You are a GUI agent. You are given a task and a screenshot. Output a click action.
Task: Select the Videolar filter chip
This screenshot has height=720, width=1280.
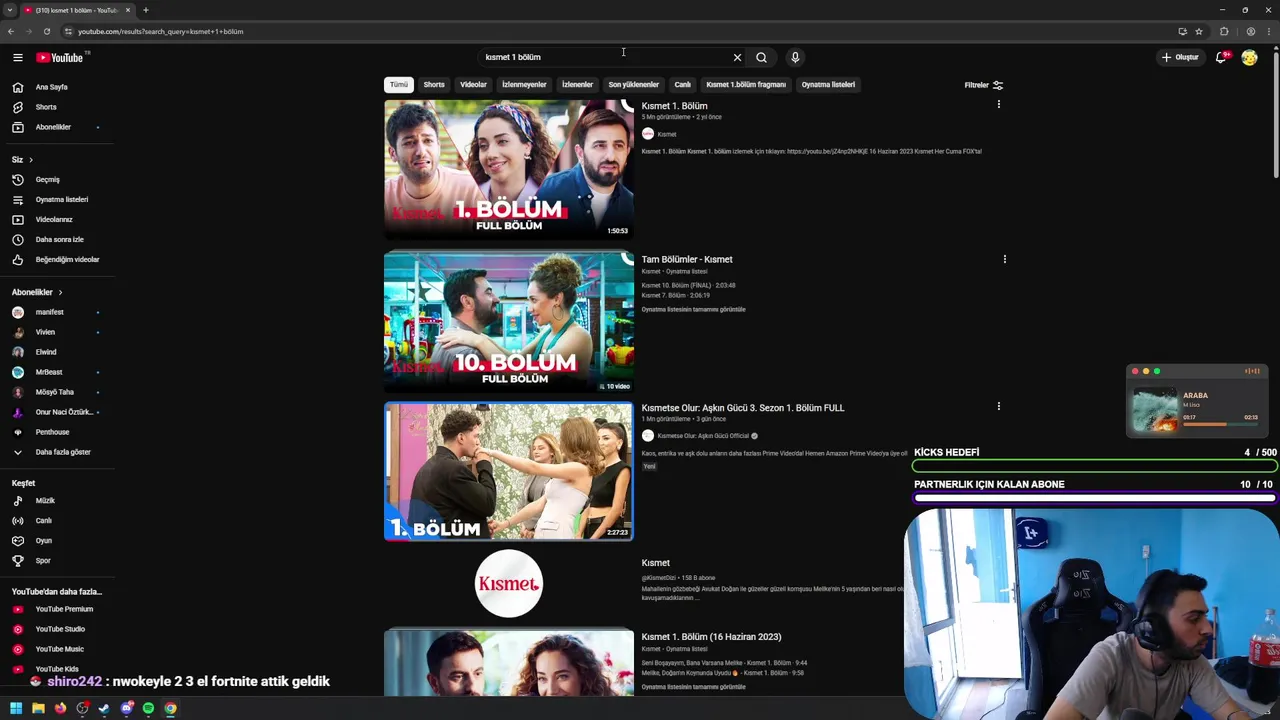473,85
